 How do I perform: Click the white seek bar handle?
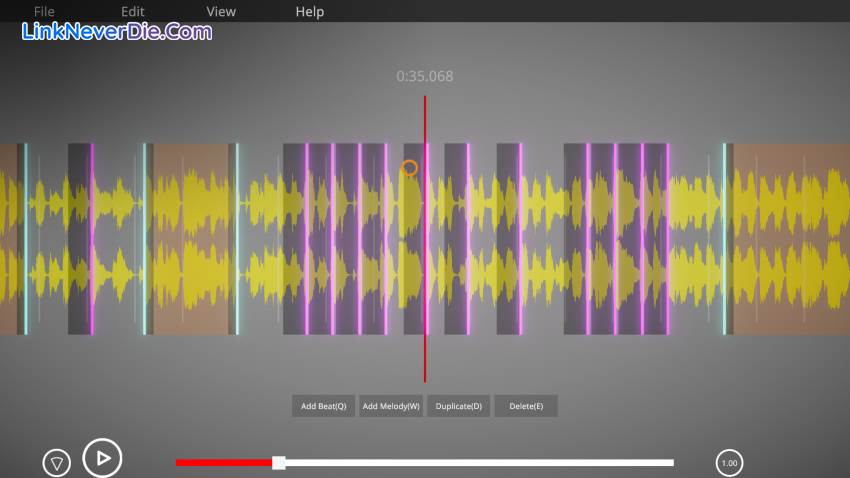[279, 462]
